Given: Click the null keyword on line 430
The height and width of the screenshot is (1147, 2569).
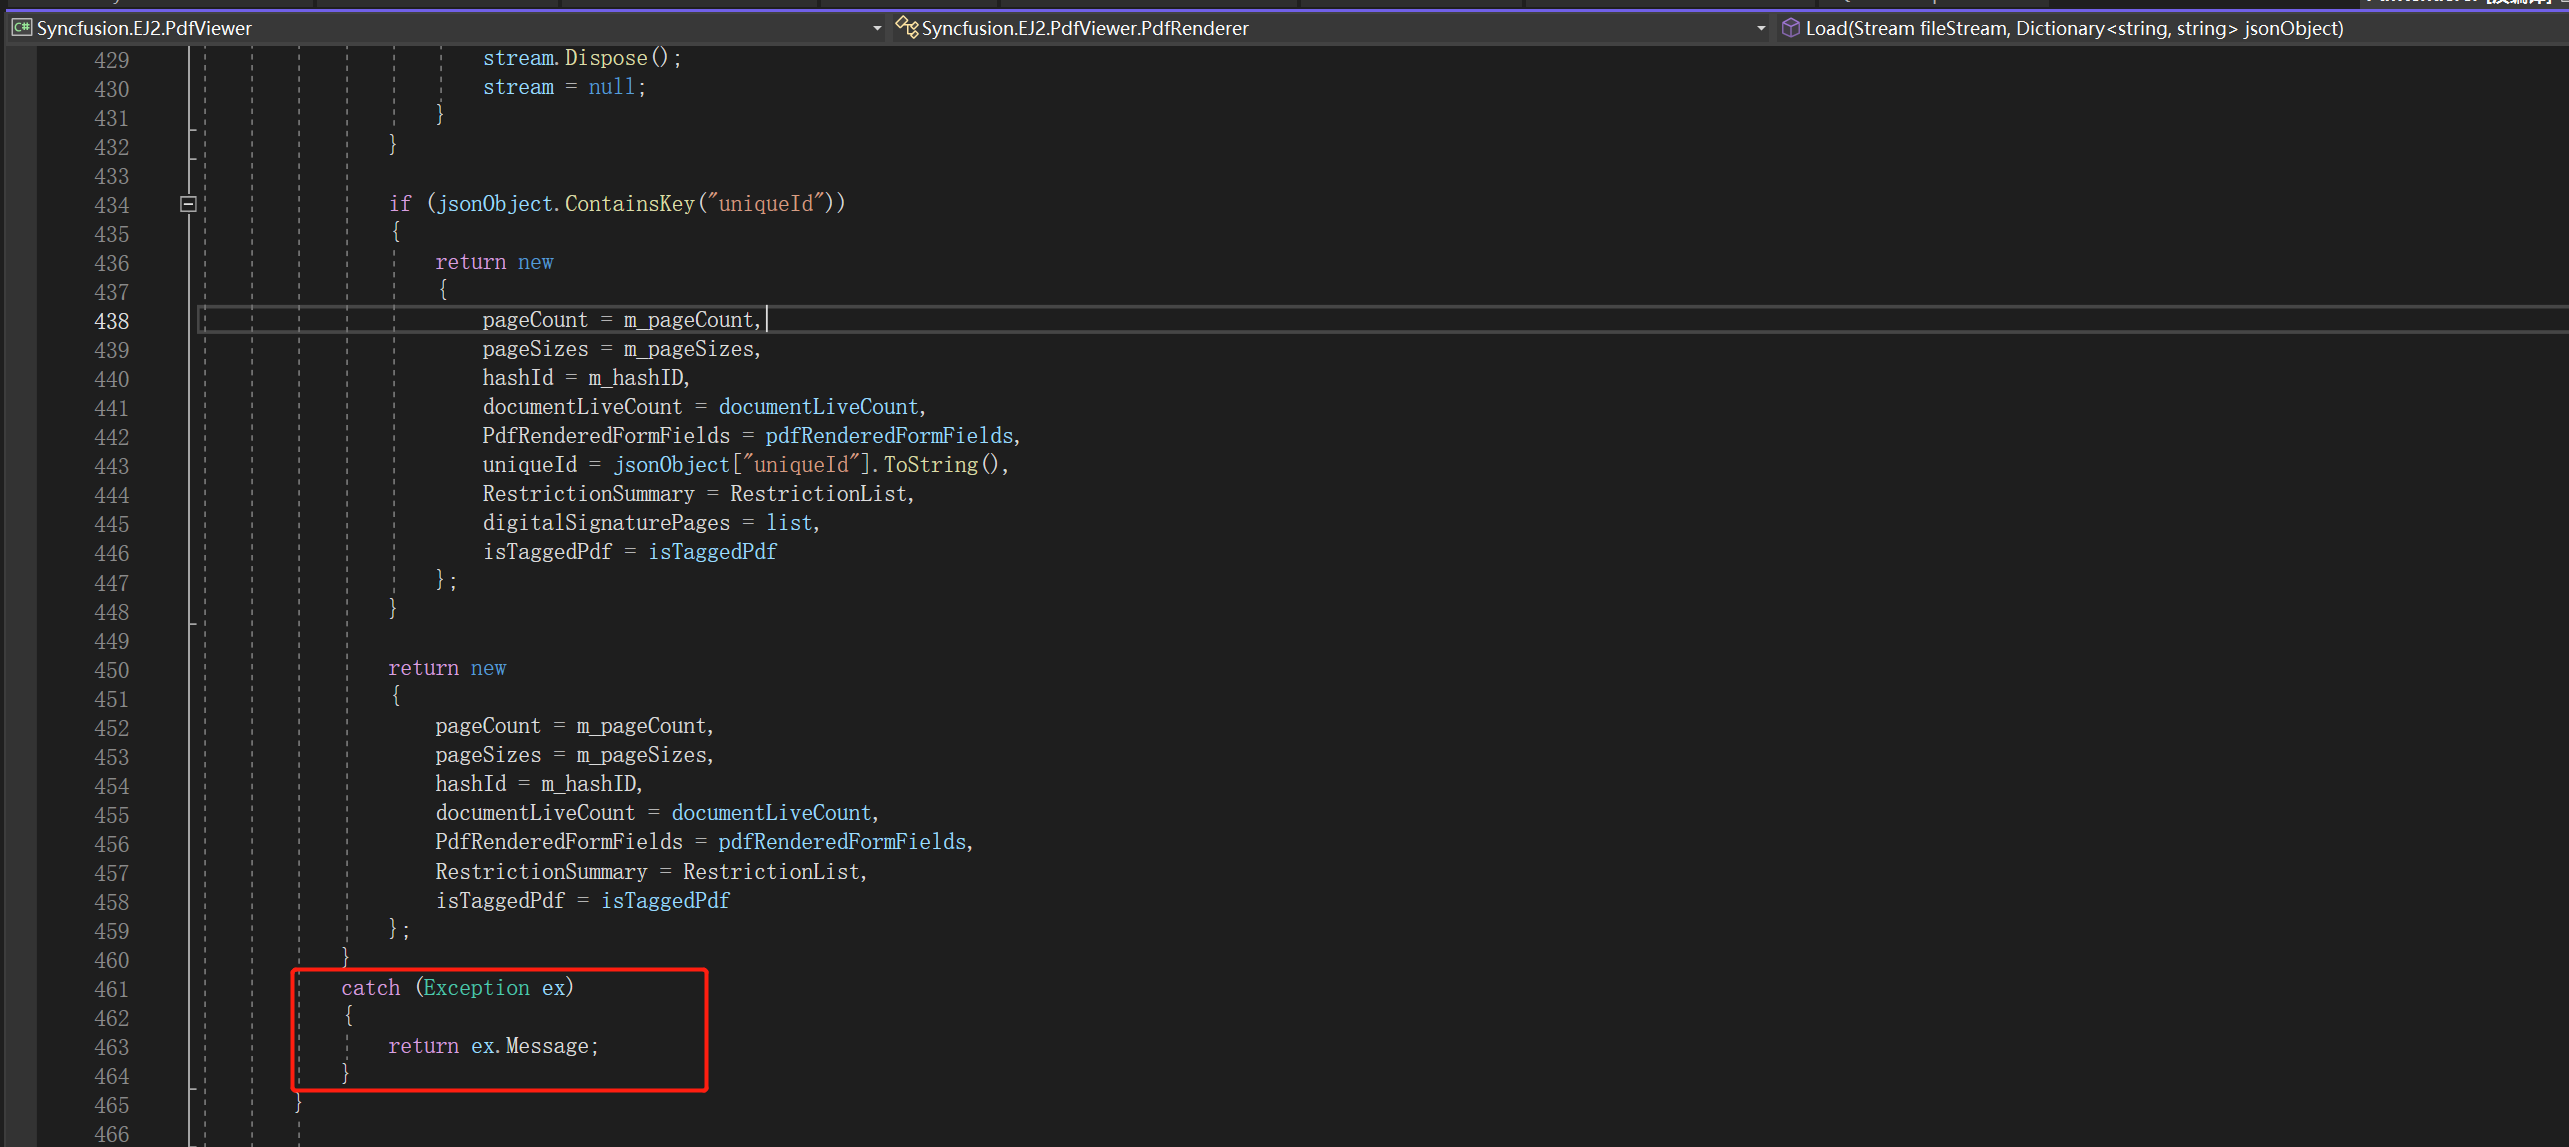Looking at the screenshot, I should tap(611, 87).
